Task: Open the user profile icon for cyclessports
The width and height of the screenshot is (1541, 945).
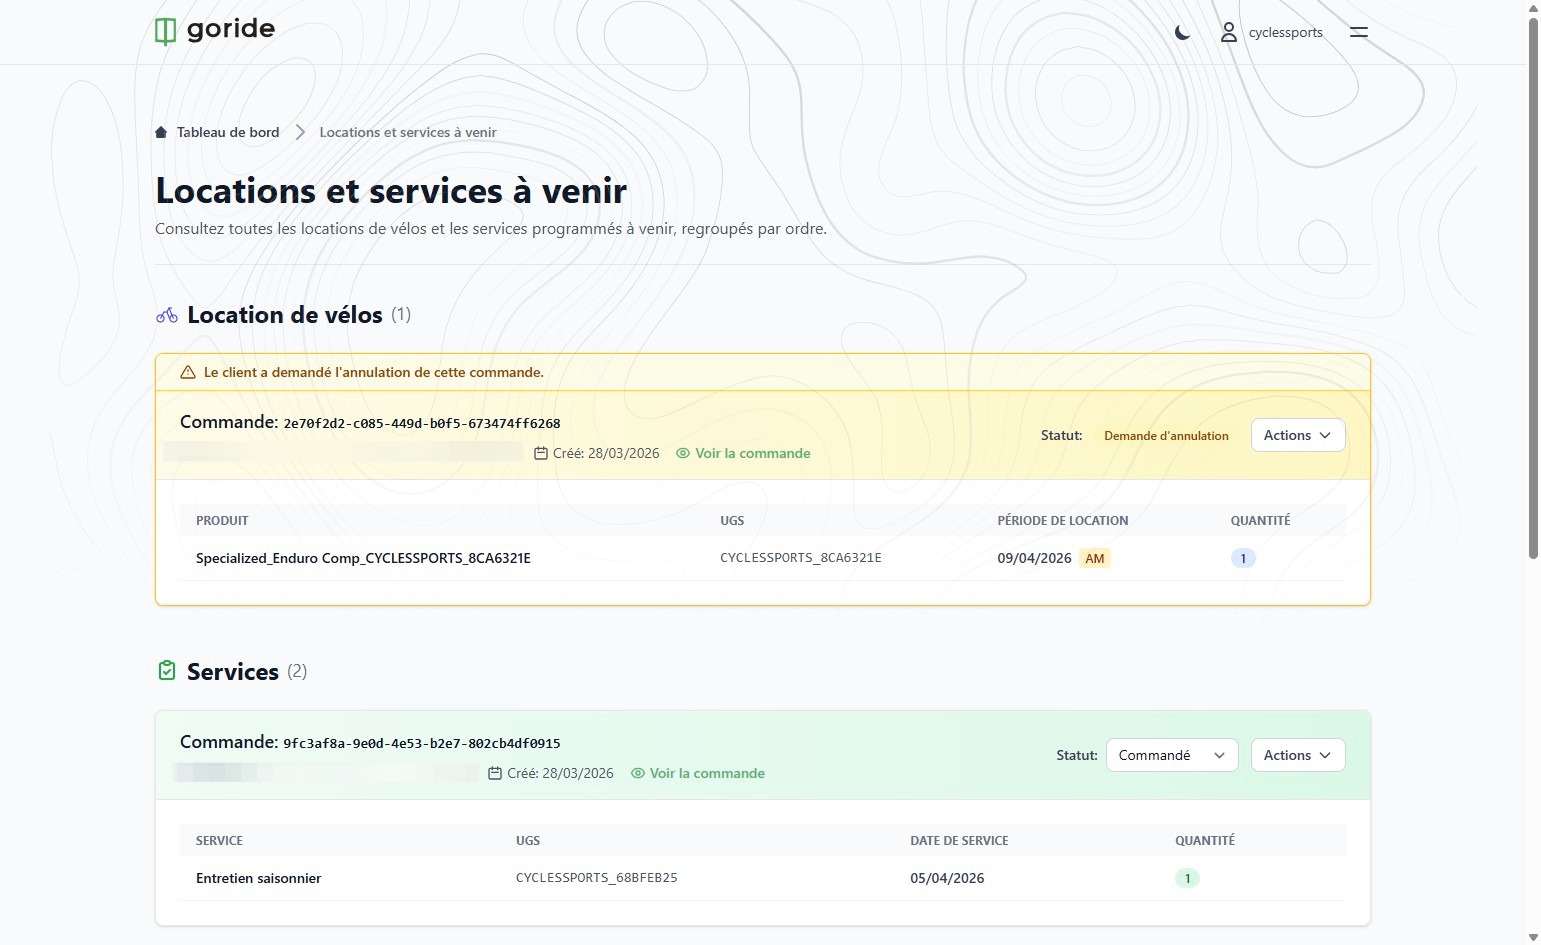Action: 1228,32
